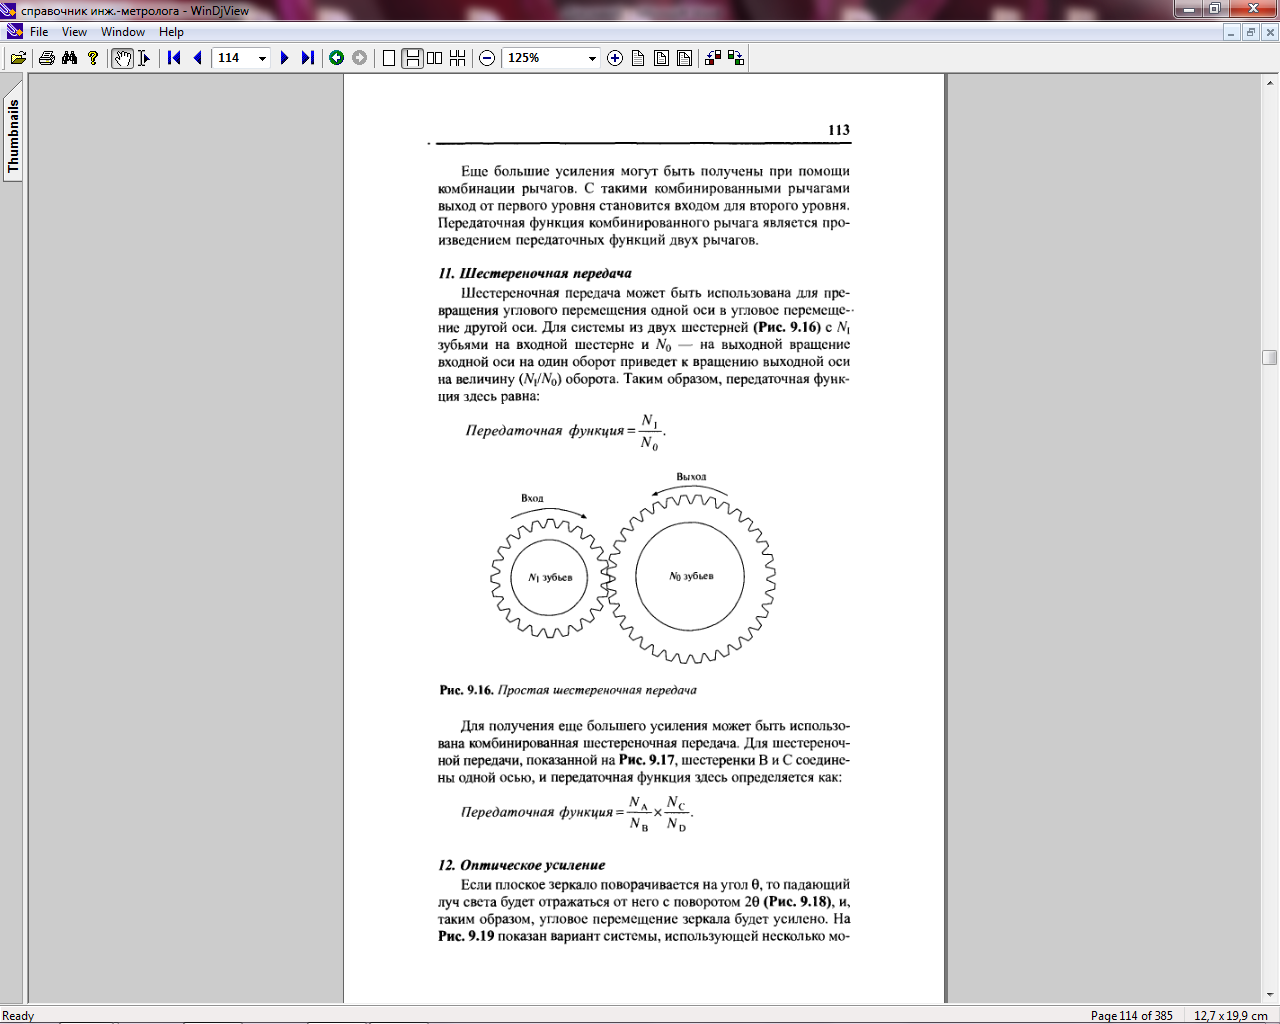Click the large gear labeled 'N0 зубьев'
Image resolution: width=1280 pixels, height=1024 pixels.
pos(691,577)
